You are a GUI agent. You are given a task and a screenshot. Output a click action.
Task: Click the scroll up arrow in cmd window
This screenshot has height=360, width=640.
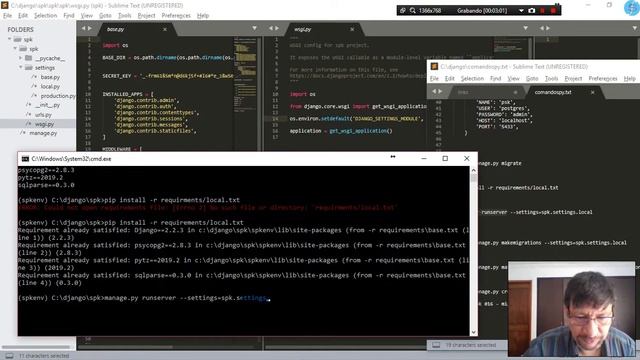click(x=473, y=170)
